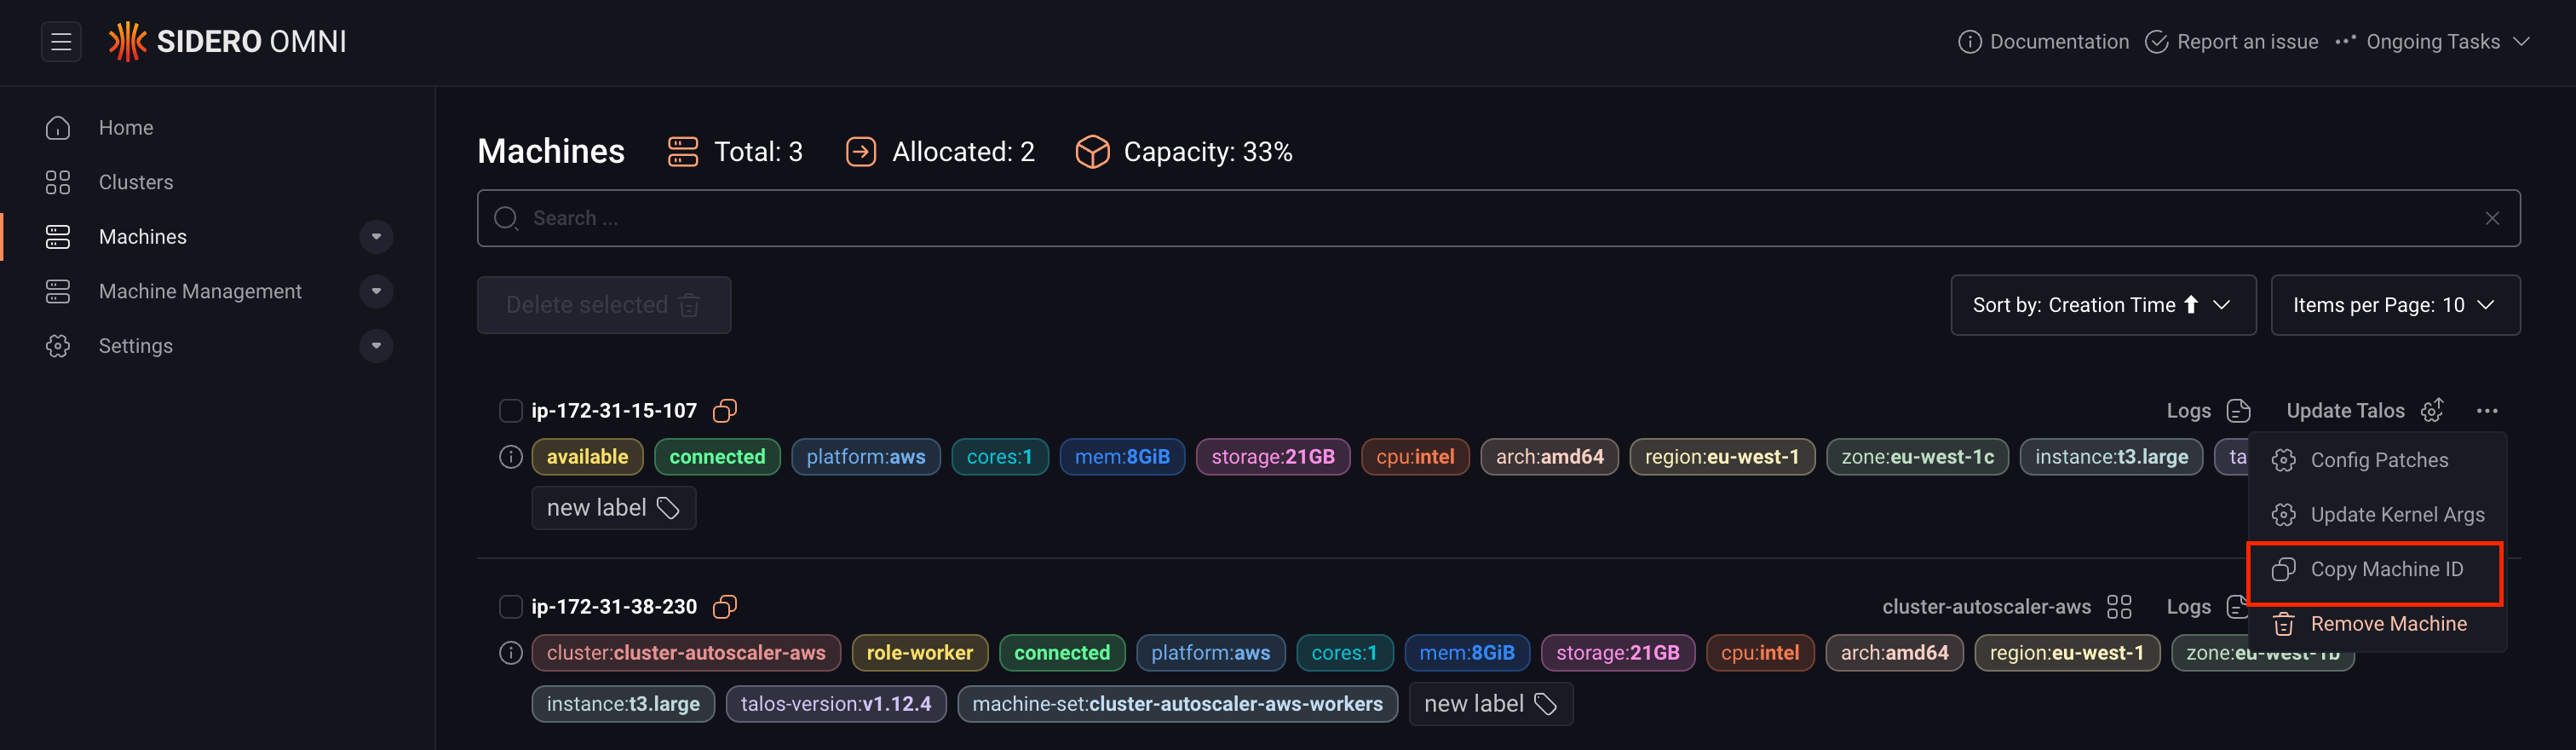Open Settings in sidebar
The height and width of the screenshot is (750, 2576).
[x=136, y=346]
